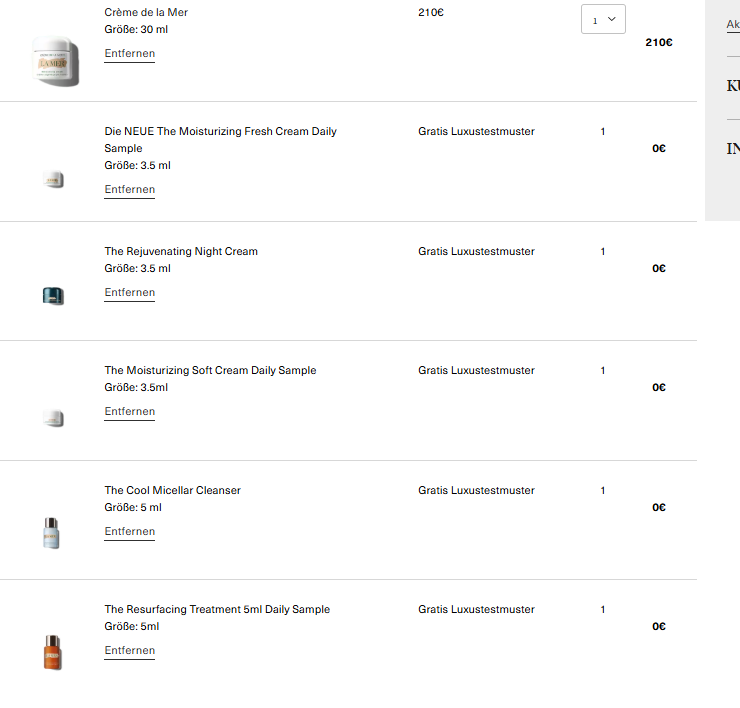Open The Cool Micellar Cleanser title
This screenshot has width=740, height=708.
(x=172, y=490)
